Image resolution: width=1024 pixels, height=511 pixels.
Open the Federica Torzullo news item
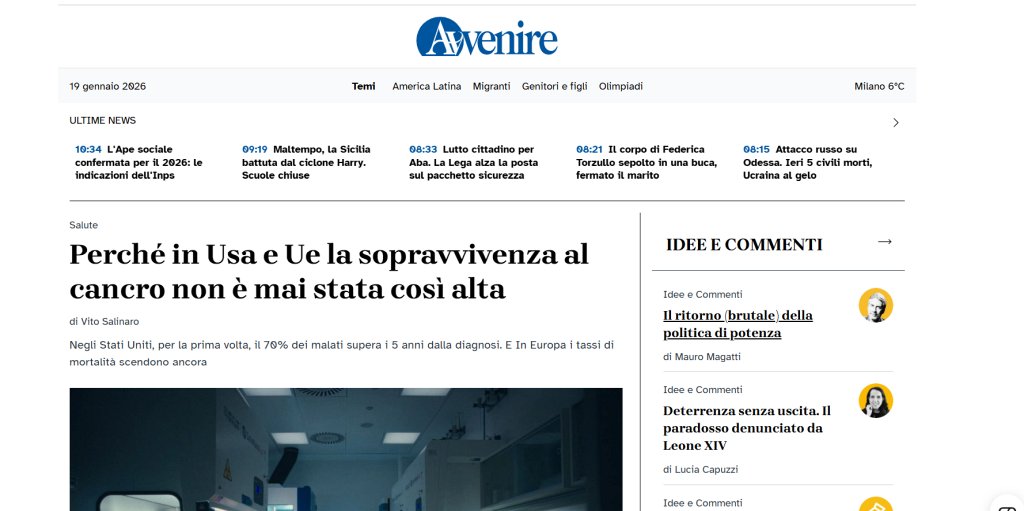click(640, 162)
